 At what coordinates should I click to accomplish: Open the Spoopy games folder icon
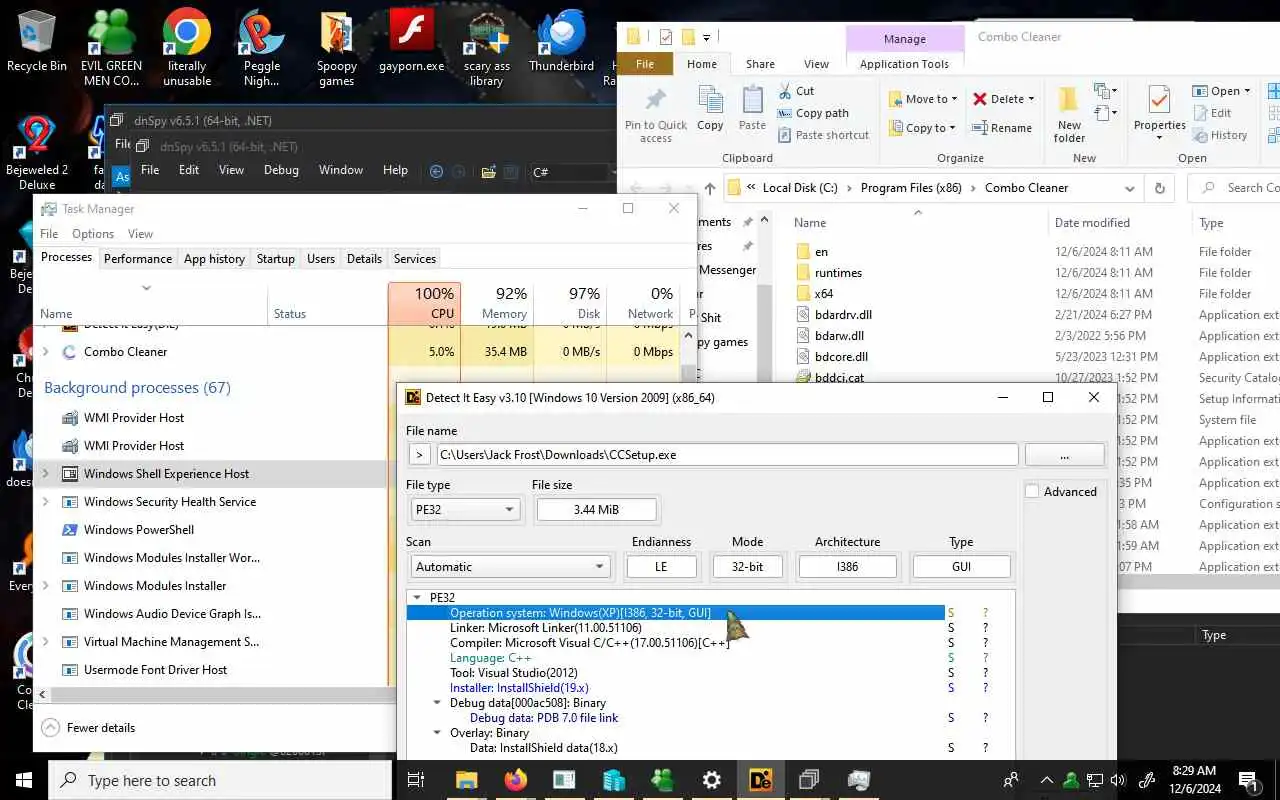[337, 47]
